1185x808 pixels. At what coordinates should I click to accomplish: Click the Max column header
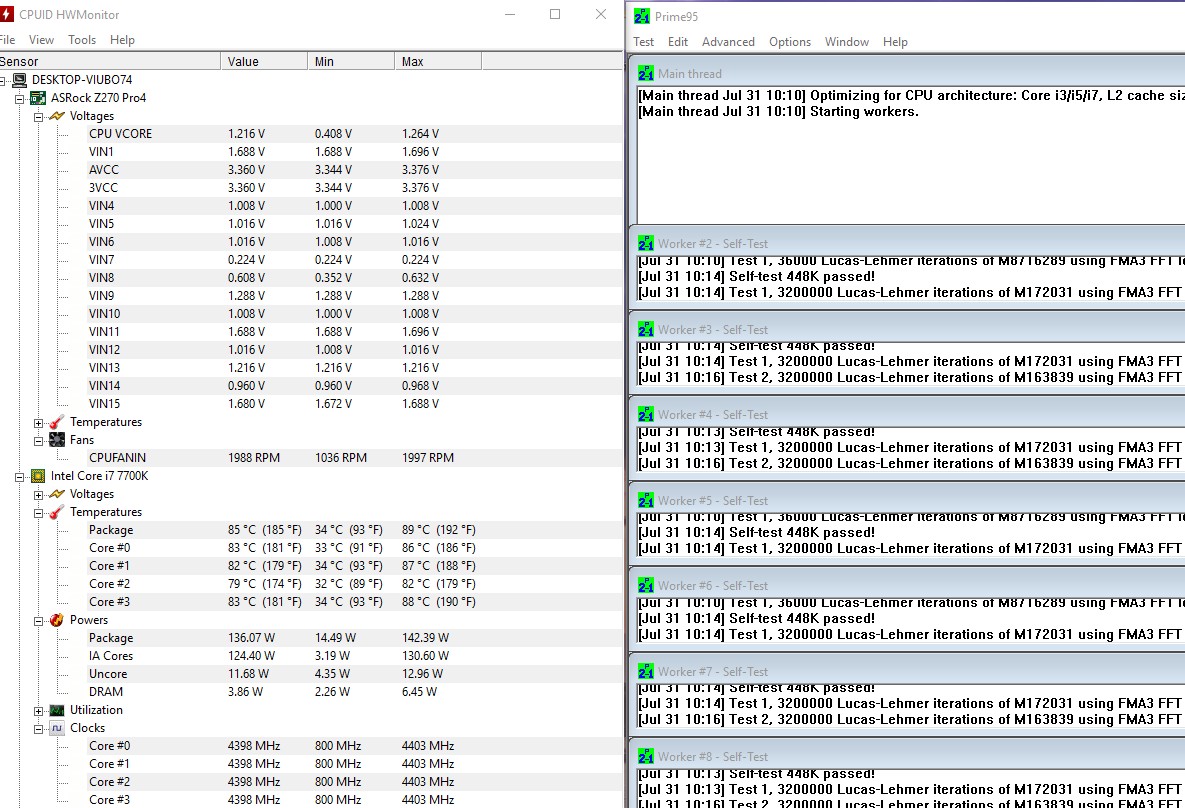pos(438,61)
